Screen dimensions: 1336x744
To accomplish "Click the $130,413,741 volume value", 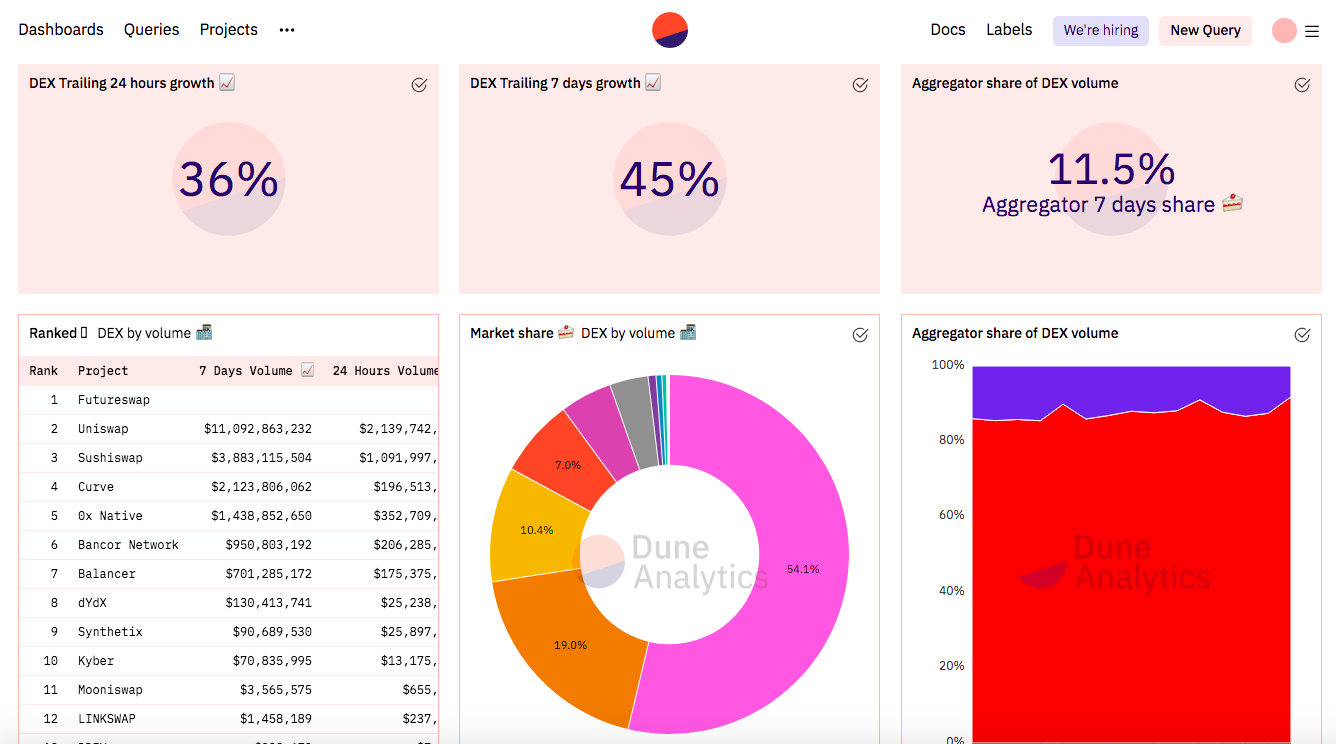I will click(269, 603).
